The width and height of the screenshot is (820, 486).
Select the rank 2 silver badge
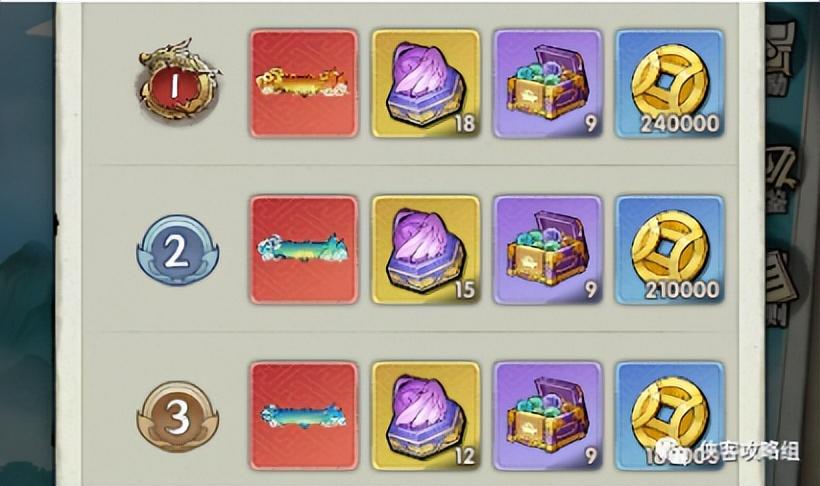(x=178, y=250)
